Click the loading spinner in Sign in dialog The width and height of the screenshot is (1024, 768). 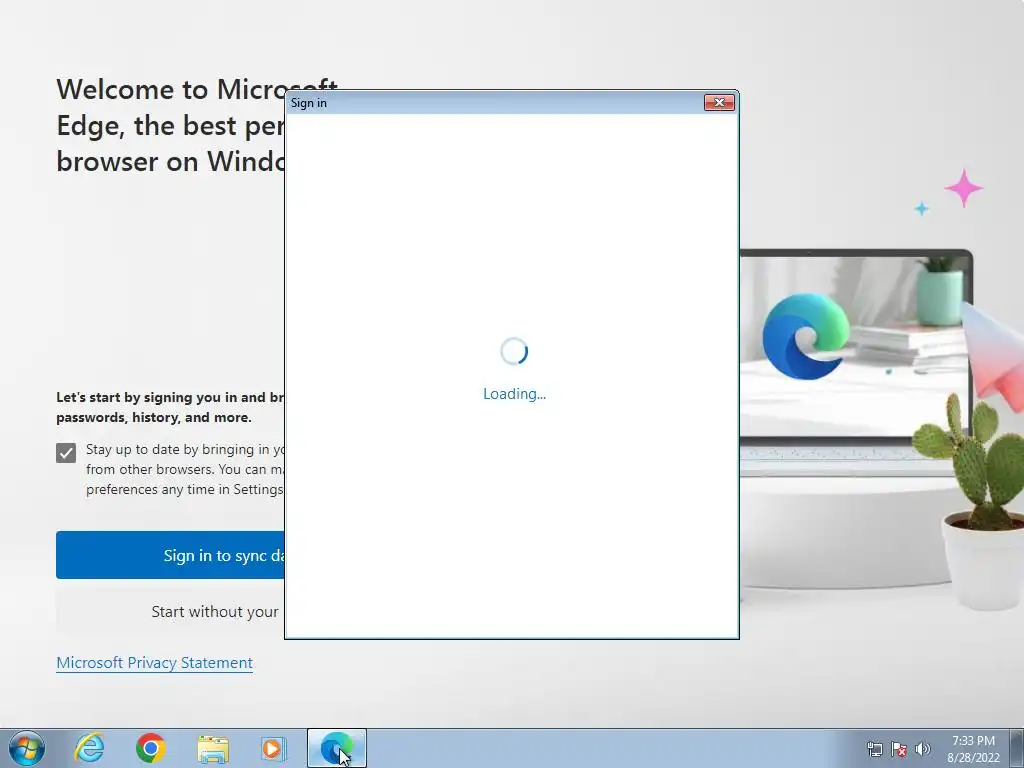(x=514, y=351)
